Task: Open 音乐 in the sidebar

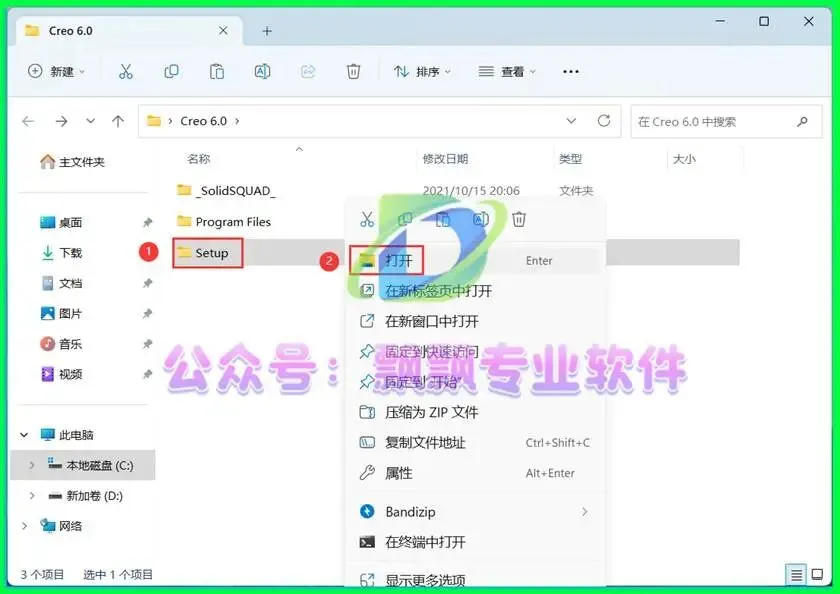Action: (61, 344)
